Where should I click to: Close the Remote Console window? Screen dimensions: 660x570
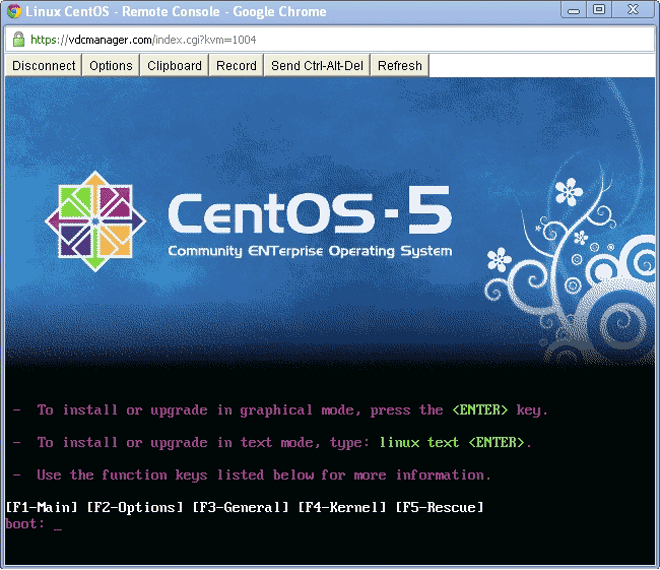[634, 10]
